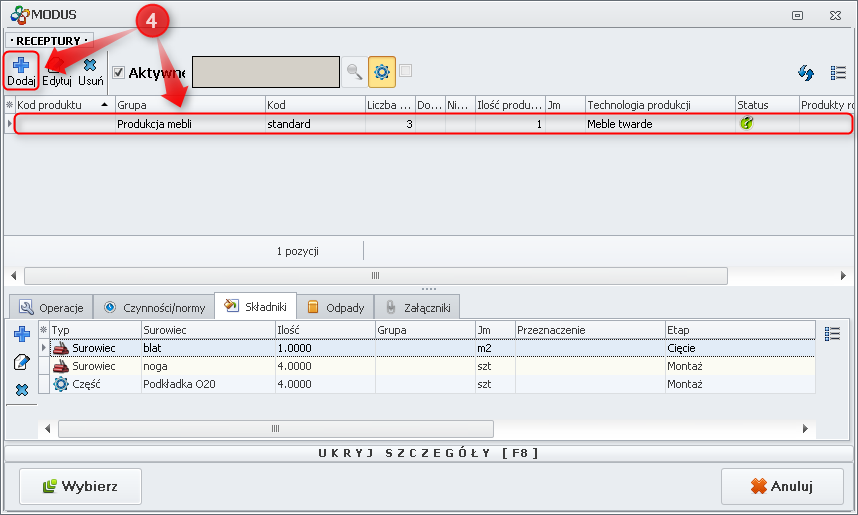Sort by the Kod produktu column header
This screenshot has width=858, height=515.
pyautogui.click(x=58, y=104)
